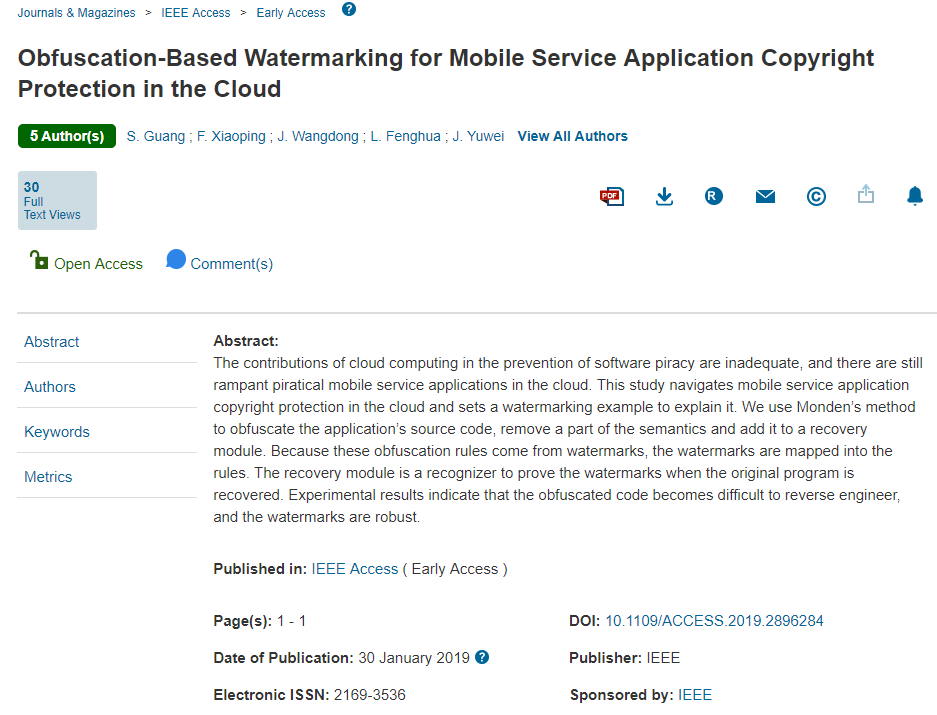937x715 pixels.
Task: Click the 5 Author(s) green badge
Action: [x=67, y=136]
